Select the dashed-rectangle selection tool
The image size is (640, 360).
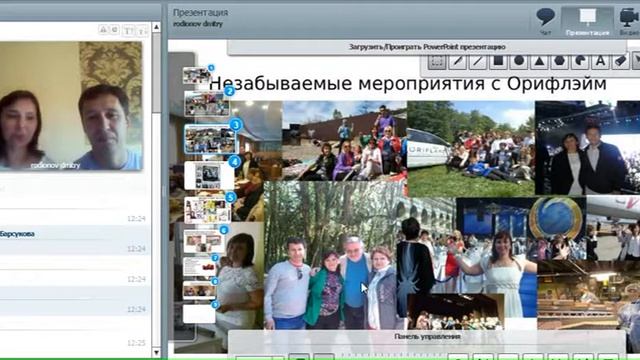tap(437, 62)
